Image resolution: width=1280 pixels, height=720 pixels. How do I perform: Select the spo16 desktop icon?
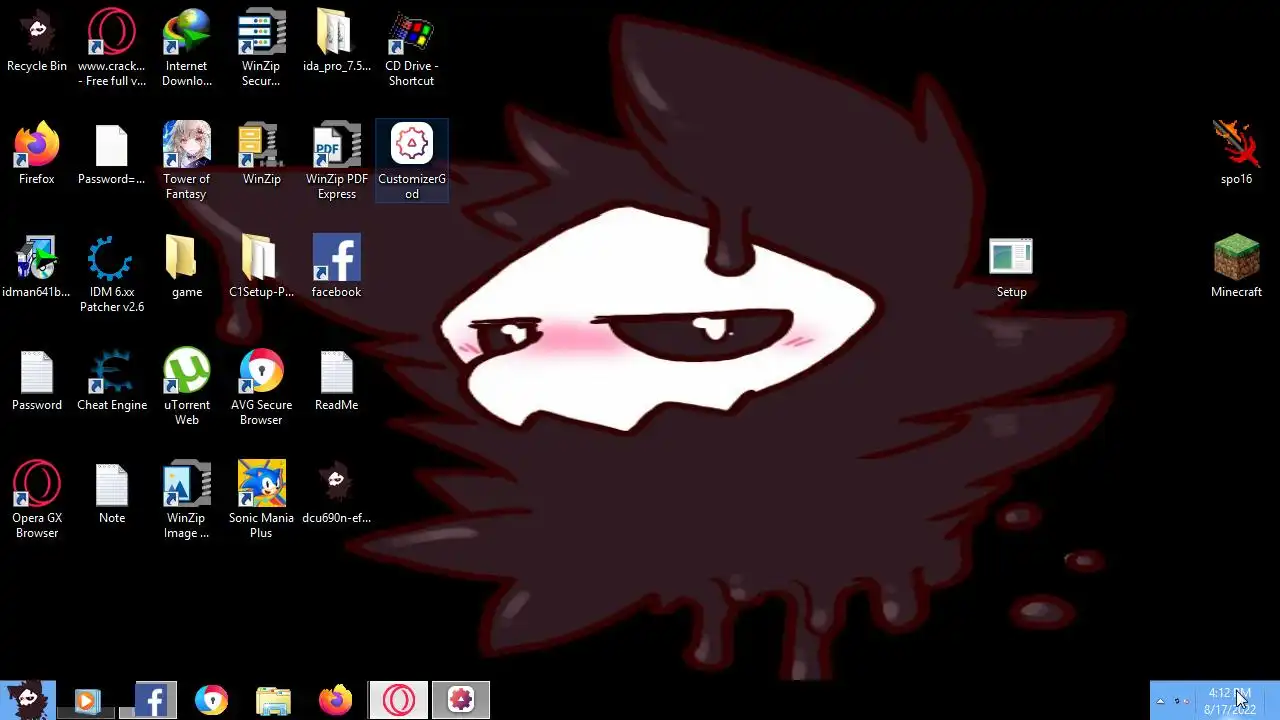click(1236, 154)
